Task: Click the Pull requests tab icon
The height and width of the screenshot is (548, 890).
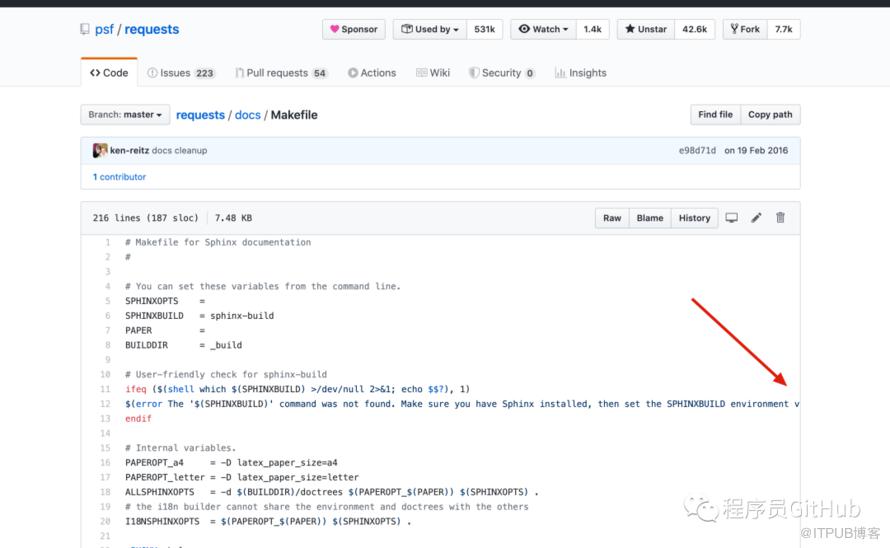Action: (x=240, y=73)
